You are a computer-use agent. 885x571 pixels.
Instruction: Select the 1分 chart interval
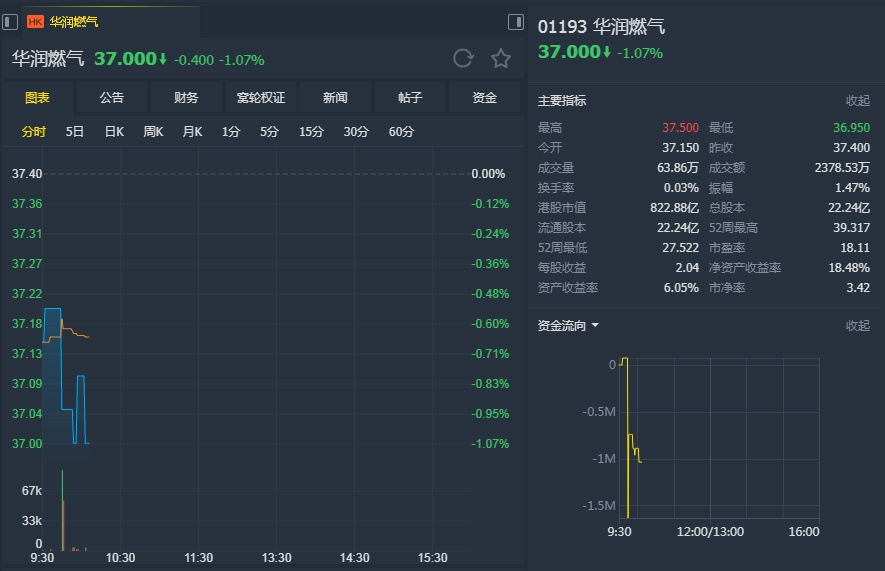pos(230,131)
